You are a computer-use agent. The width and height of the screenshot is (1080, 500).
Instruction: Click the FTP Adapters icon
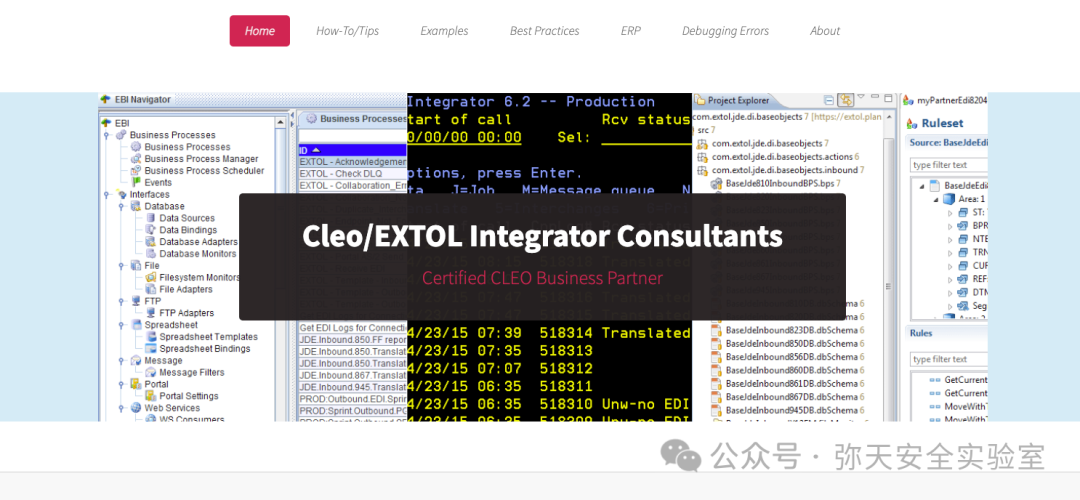point(151,313)
